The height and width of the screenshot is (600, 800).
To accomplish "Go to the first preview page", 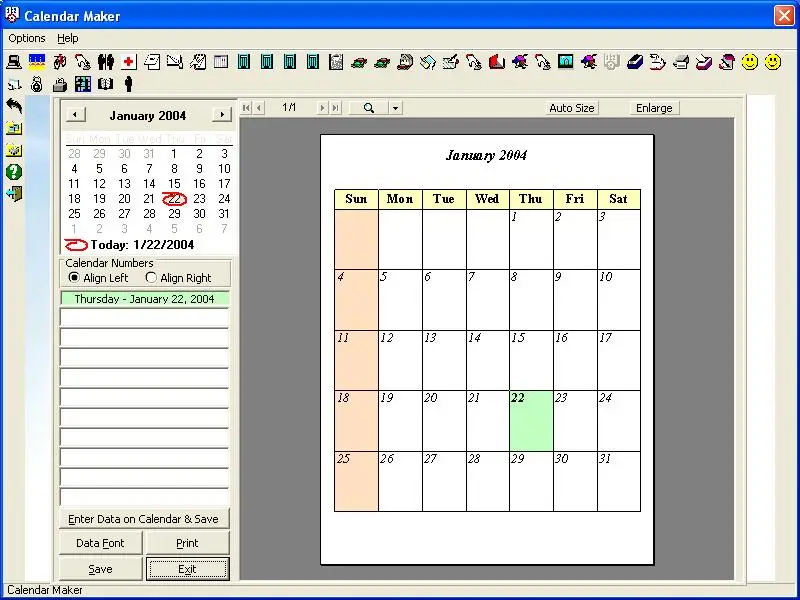I will point(246,108).
